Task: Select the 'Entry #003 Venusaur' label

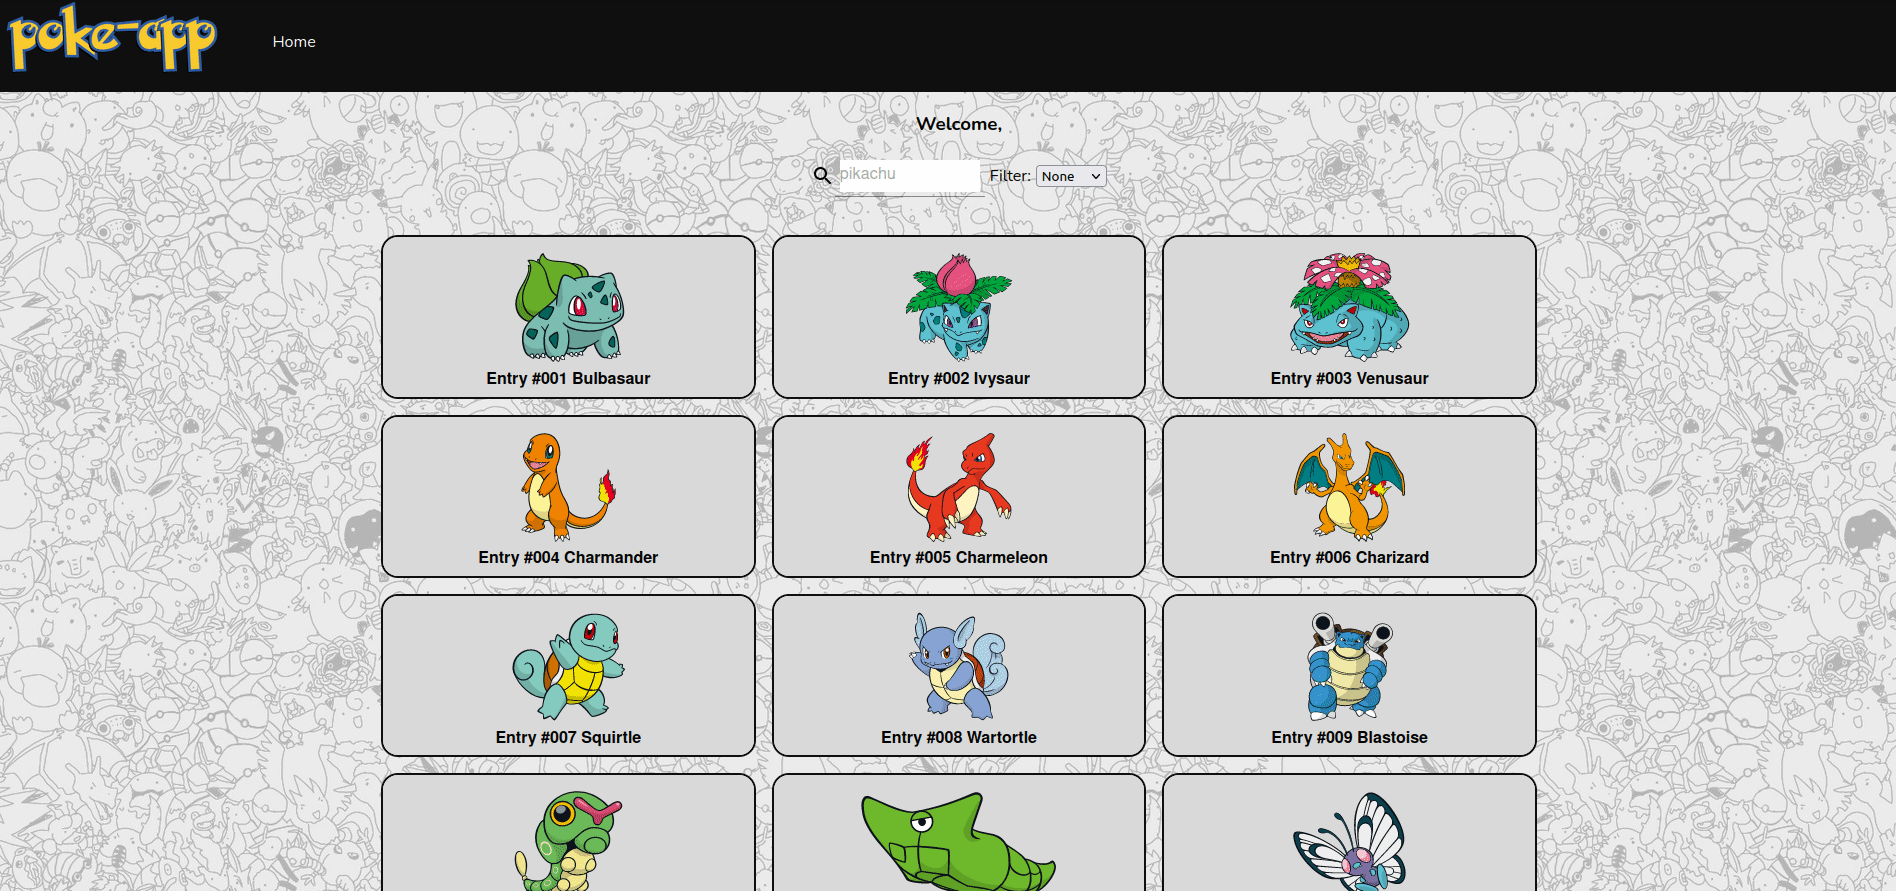Action: tap(1350, 378)
